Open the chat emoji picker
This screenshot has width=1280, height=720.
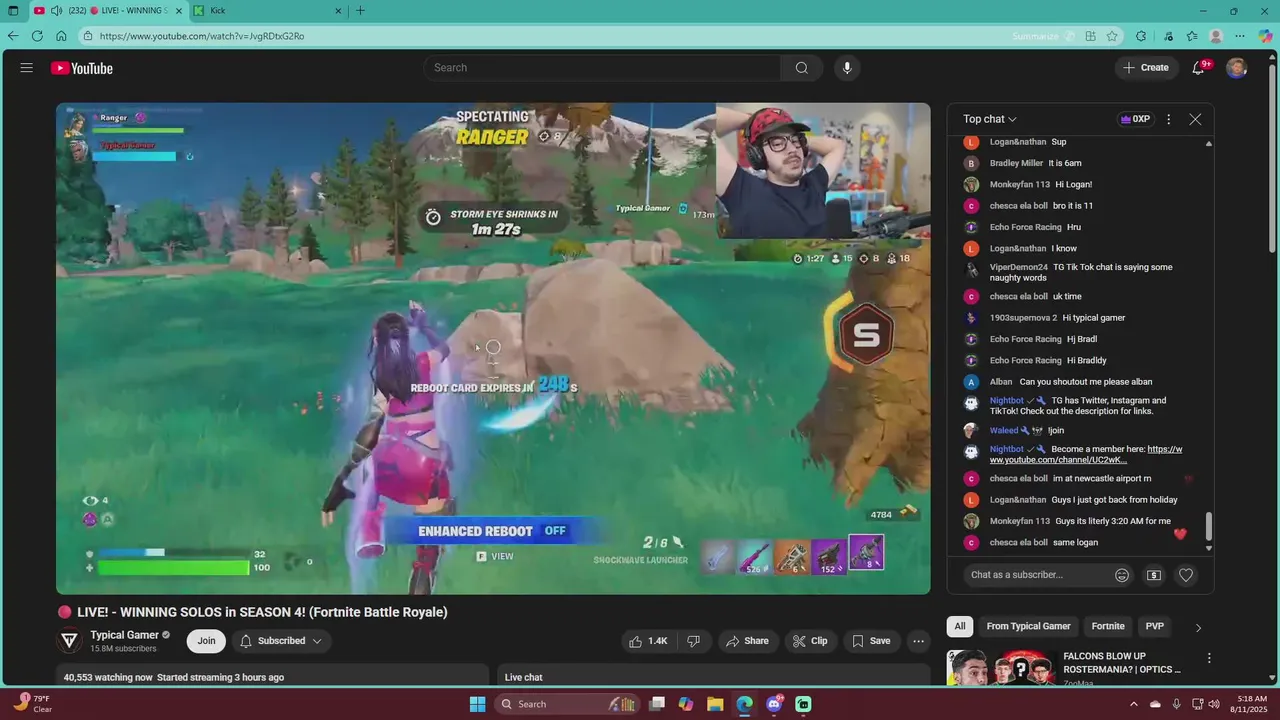[1122, 575]
